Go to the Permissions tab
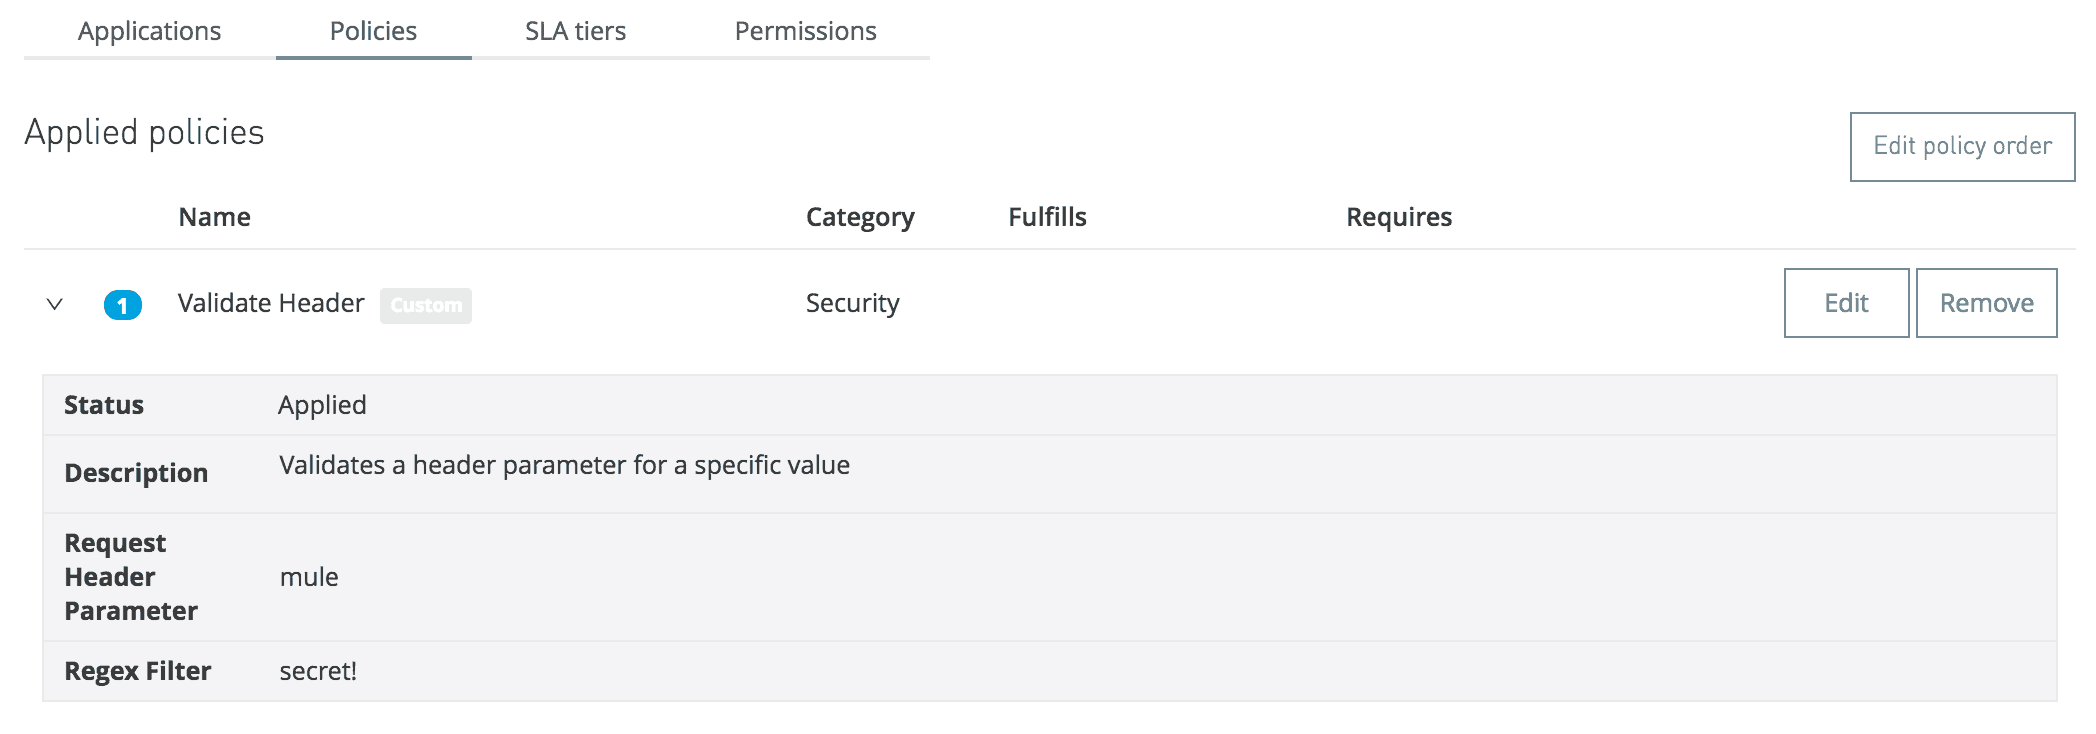The height and width of the screenshot is (734, 2096). pos(806,31)
